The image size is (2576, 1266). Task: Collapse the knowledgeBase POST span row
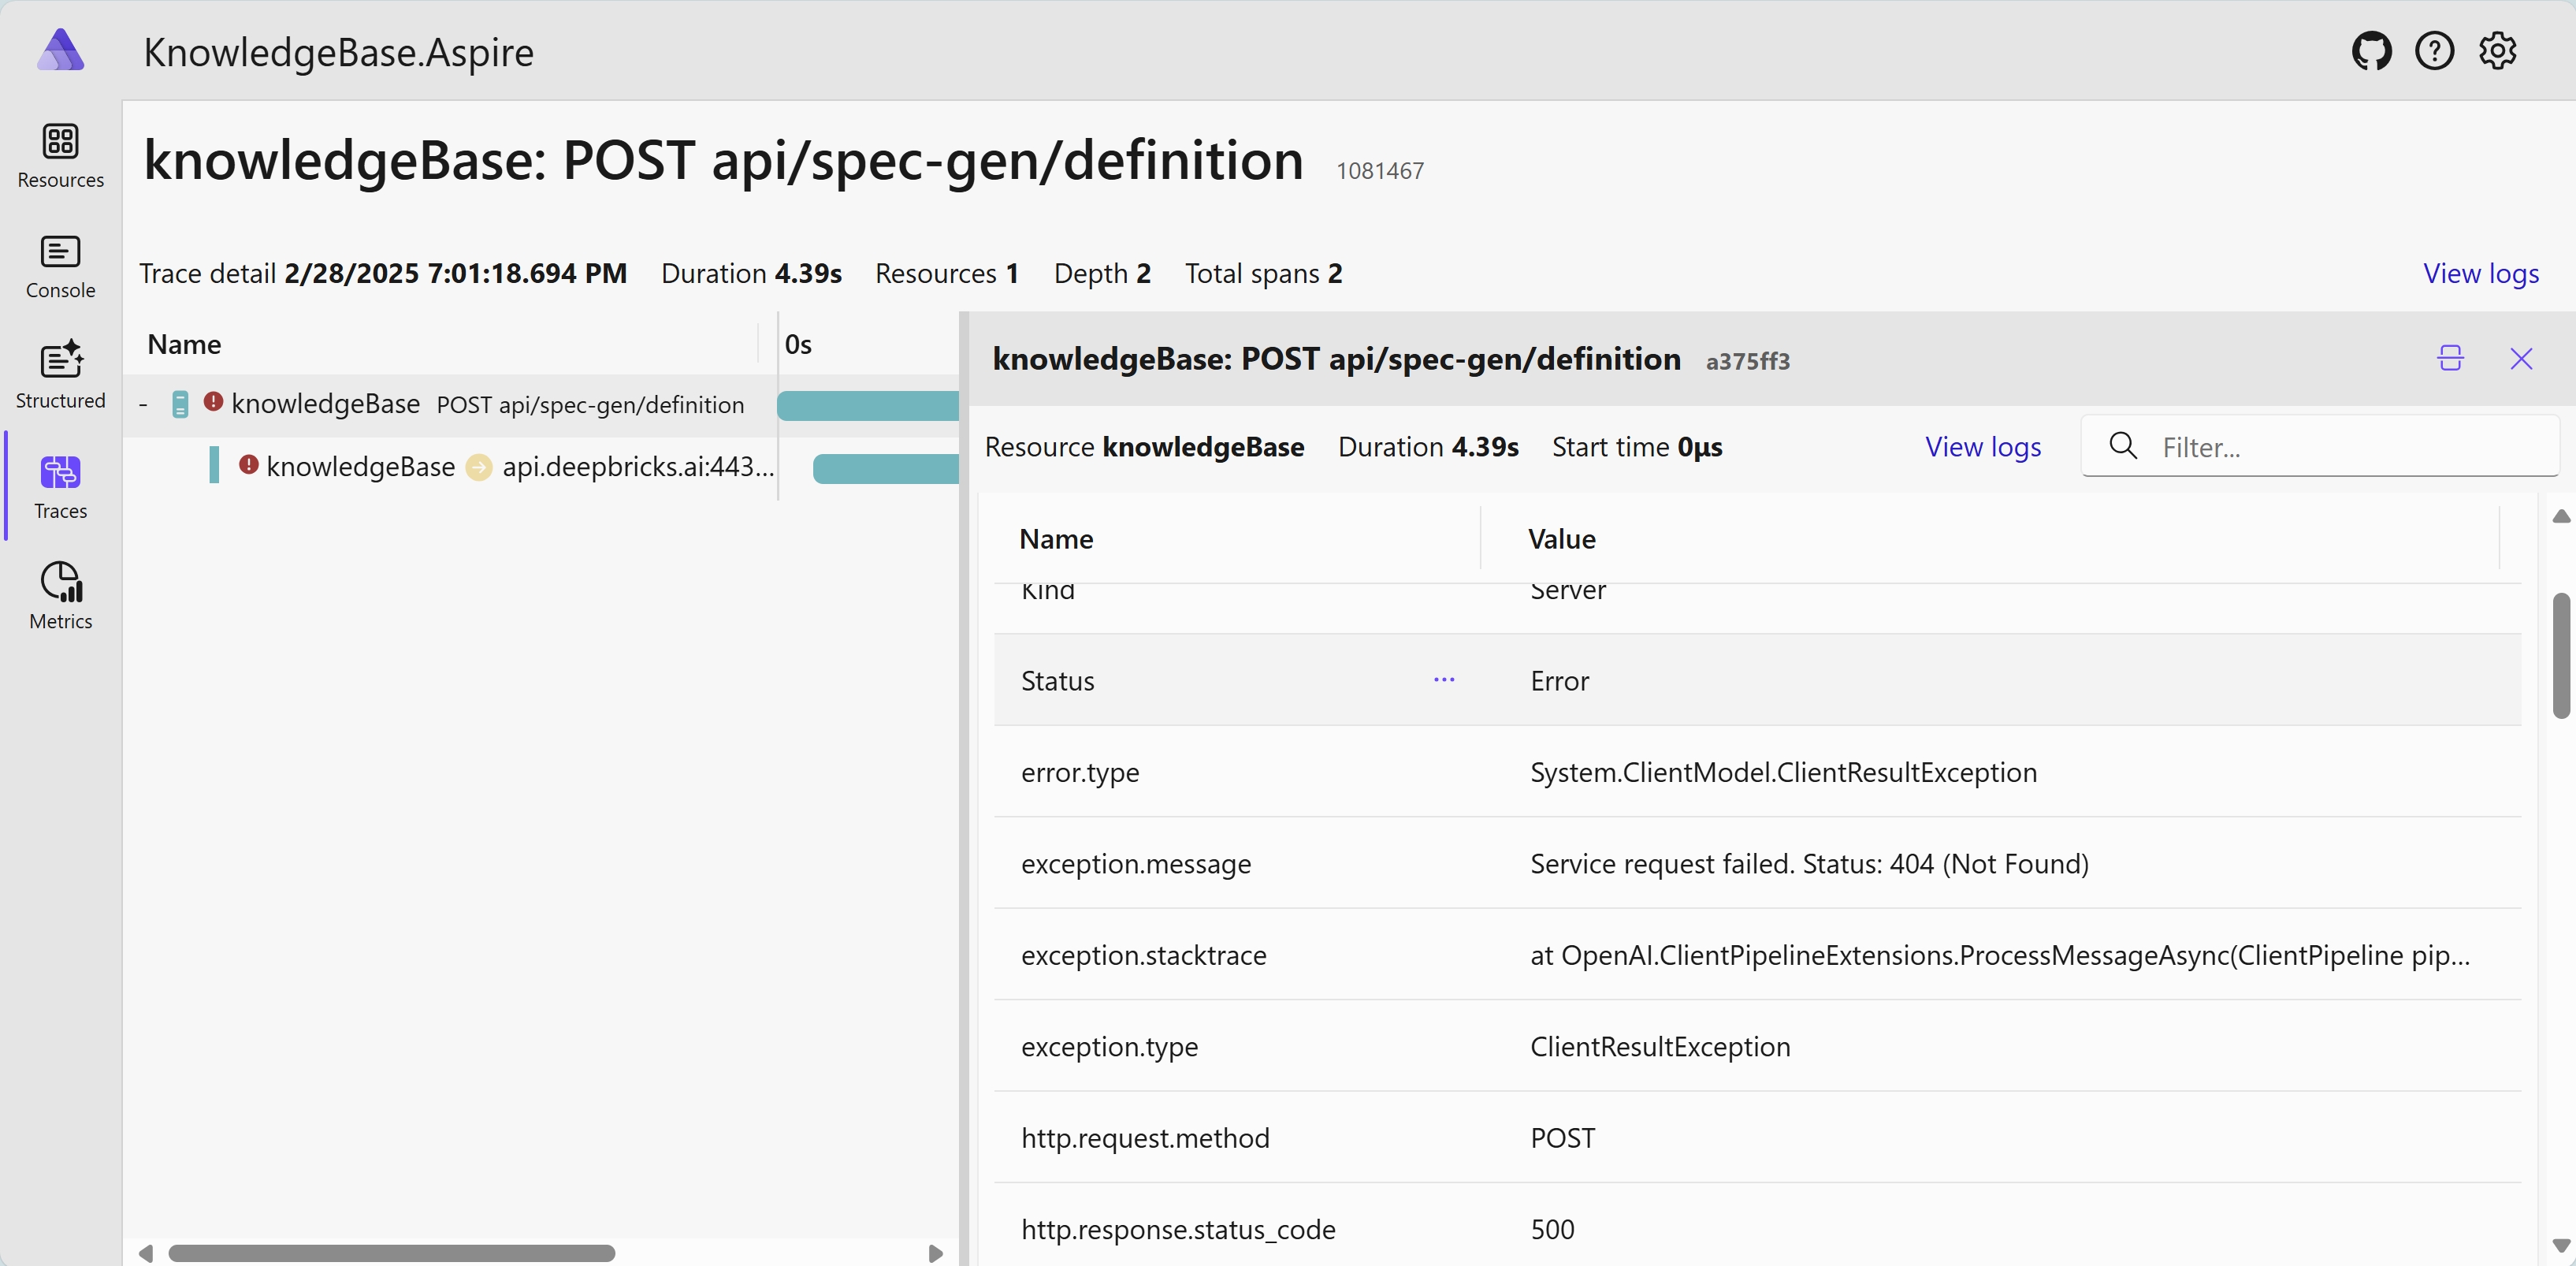pos(143,405)
